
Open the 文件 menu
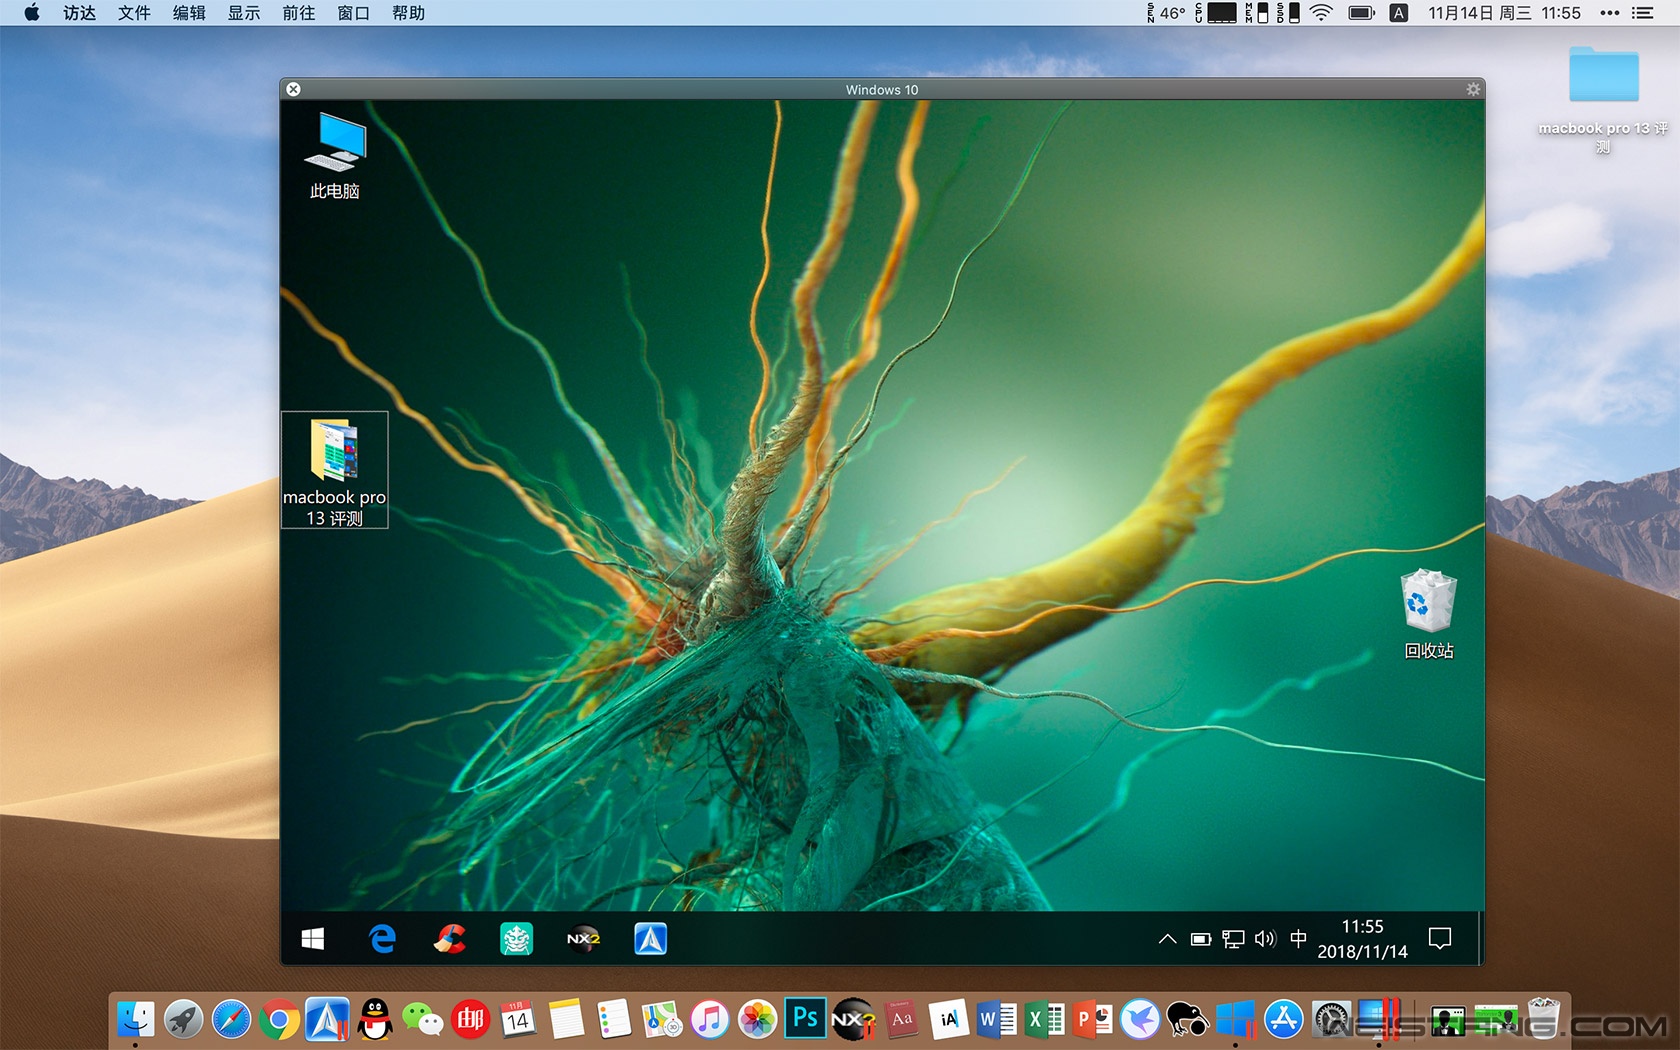[x=134, y=13]
